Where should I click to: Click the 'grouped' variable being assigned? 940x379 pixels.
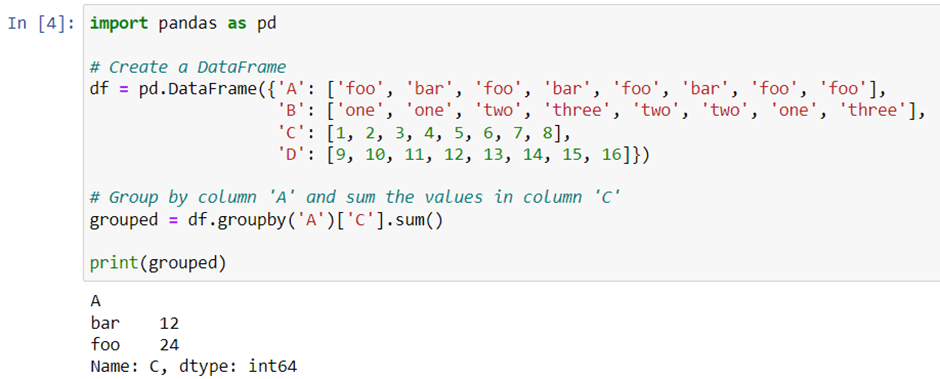[x=124, y=220]
